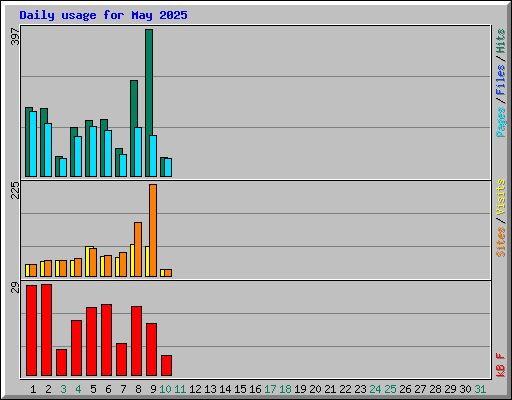Click day 1 on the x-axis

[x=33, y=389]
